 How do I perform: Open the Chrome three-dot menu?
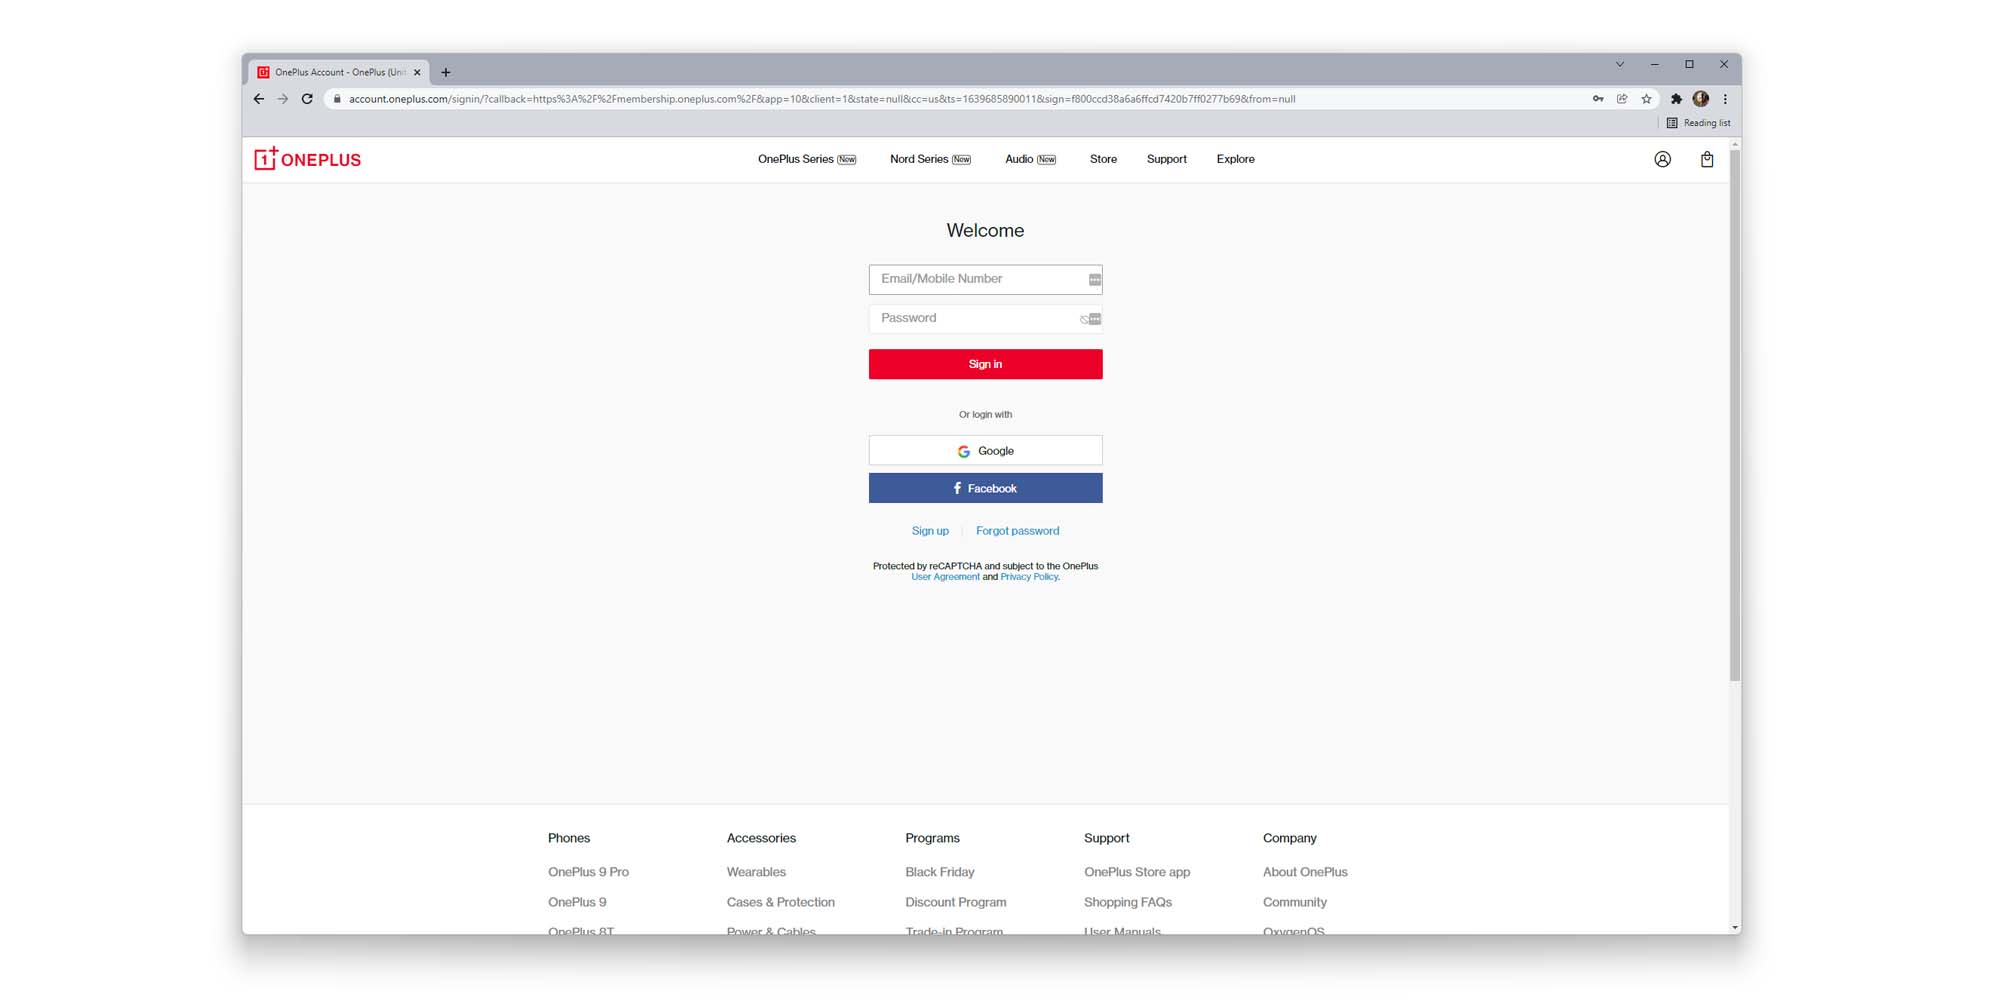(x=1725, y=99)
